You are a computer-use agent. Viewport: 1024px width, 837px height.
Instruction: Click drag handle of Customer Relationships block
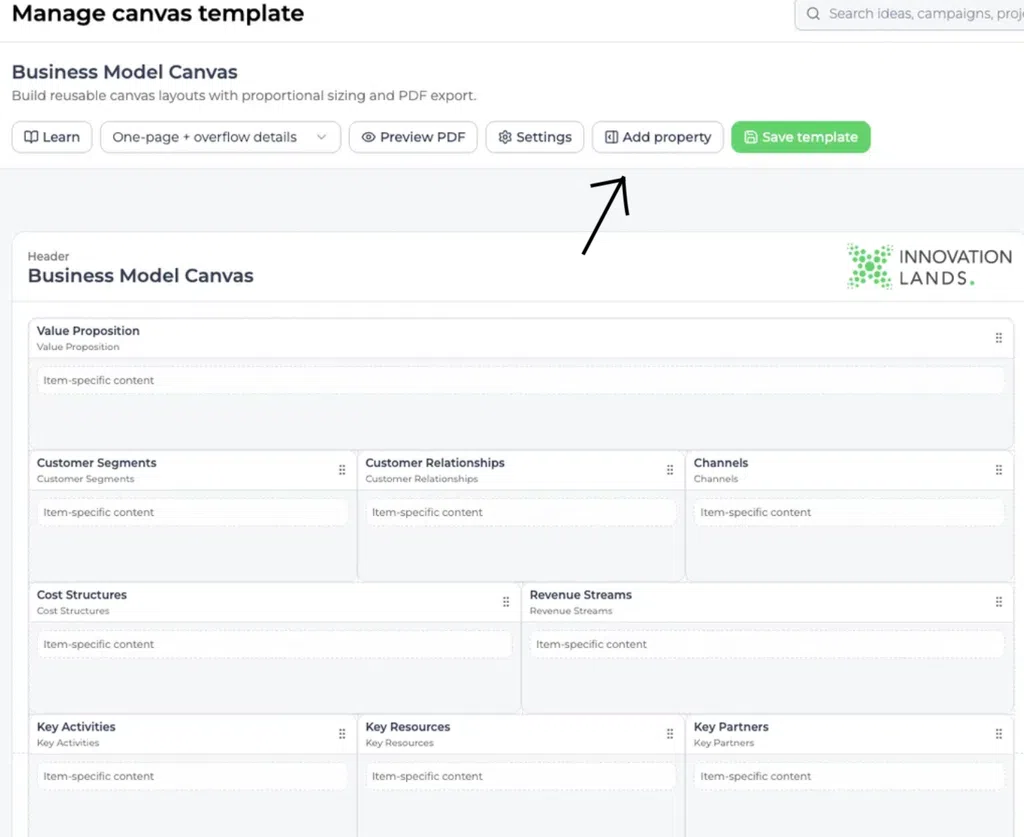click(670, 470)
